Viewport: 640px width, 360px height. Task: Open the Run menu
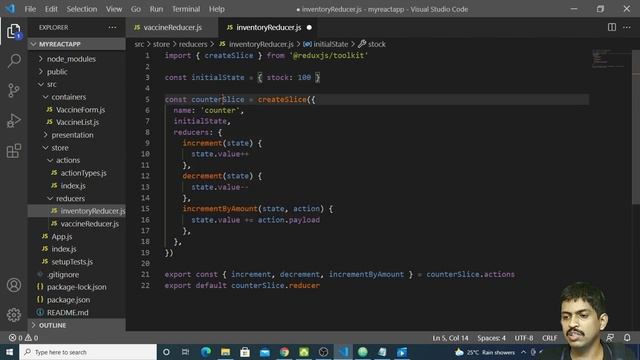click(156, 9)
